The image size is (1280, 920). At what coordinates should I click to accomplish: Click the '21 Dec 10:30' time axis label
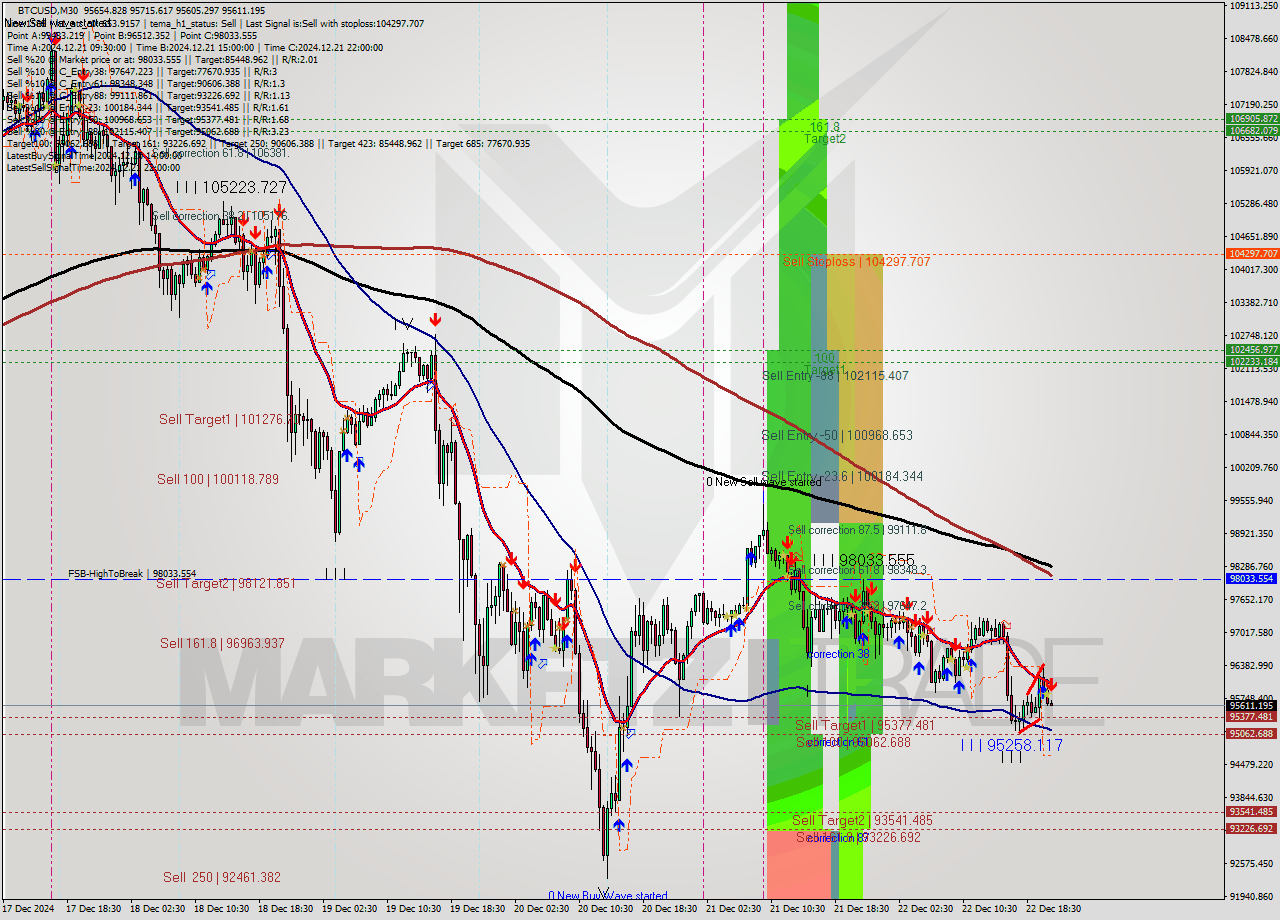coord(797,910)
